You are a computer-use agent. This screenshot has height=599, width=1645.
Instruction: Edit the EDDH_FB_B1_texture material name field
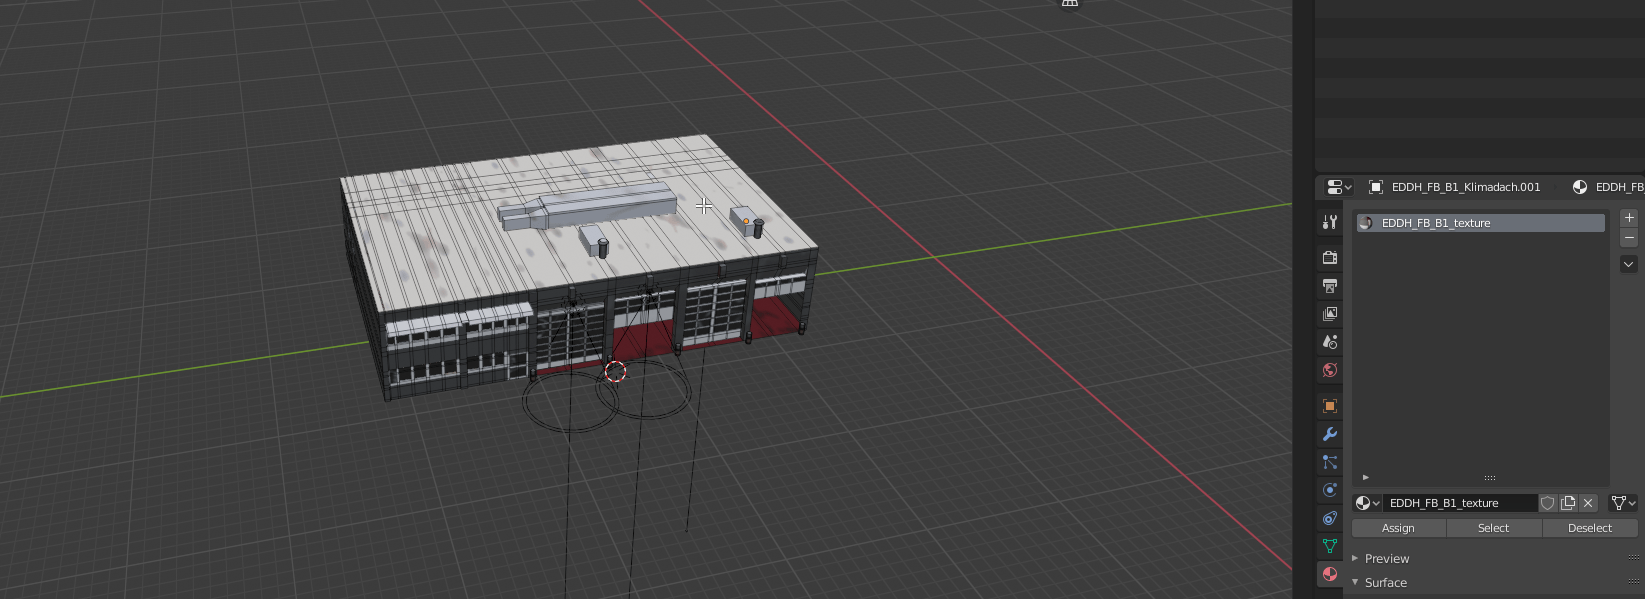coord(1460,503)
